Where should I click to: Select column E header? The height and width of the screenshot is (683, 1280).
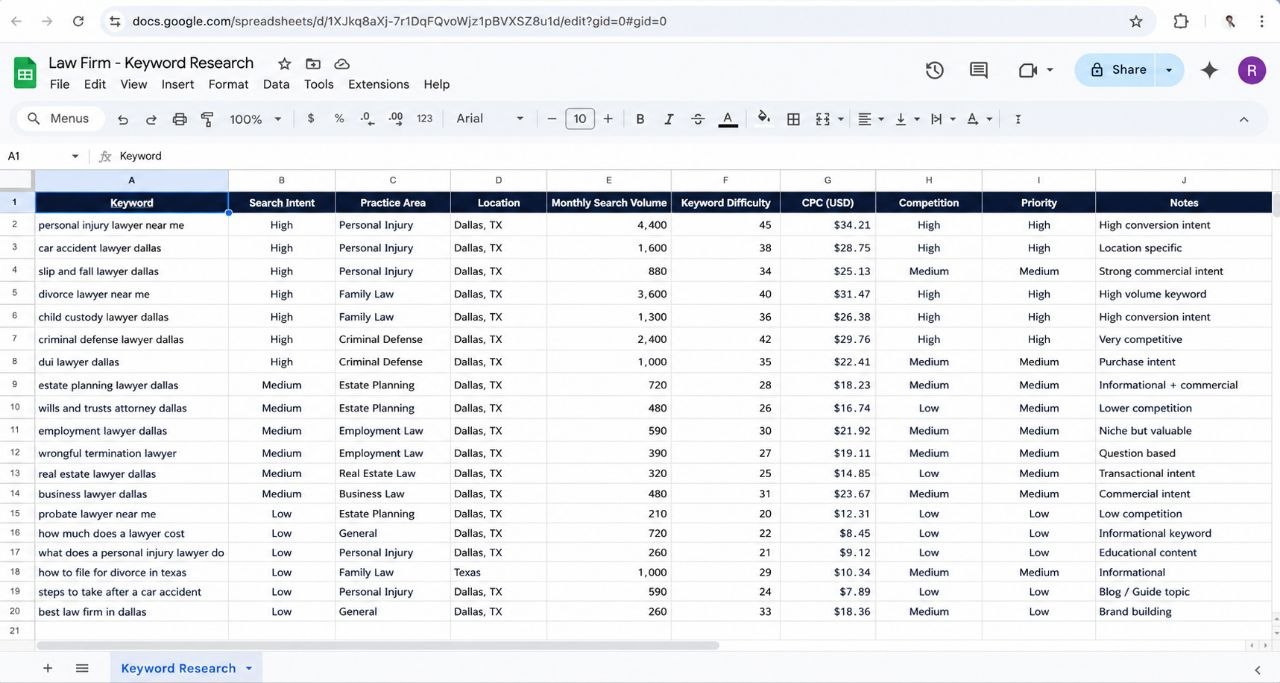tap(609, 180)
